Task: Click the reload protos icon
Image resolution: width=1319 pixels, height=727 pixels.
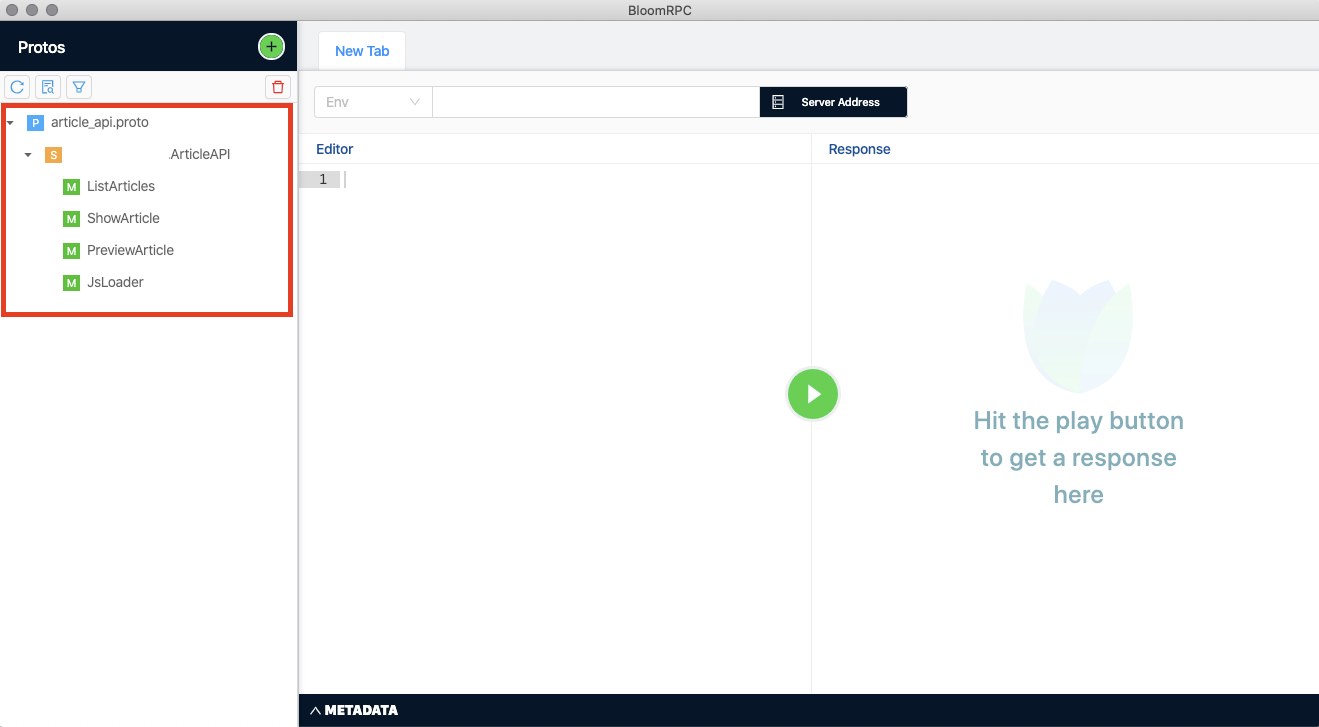Action: (17, 87)
